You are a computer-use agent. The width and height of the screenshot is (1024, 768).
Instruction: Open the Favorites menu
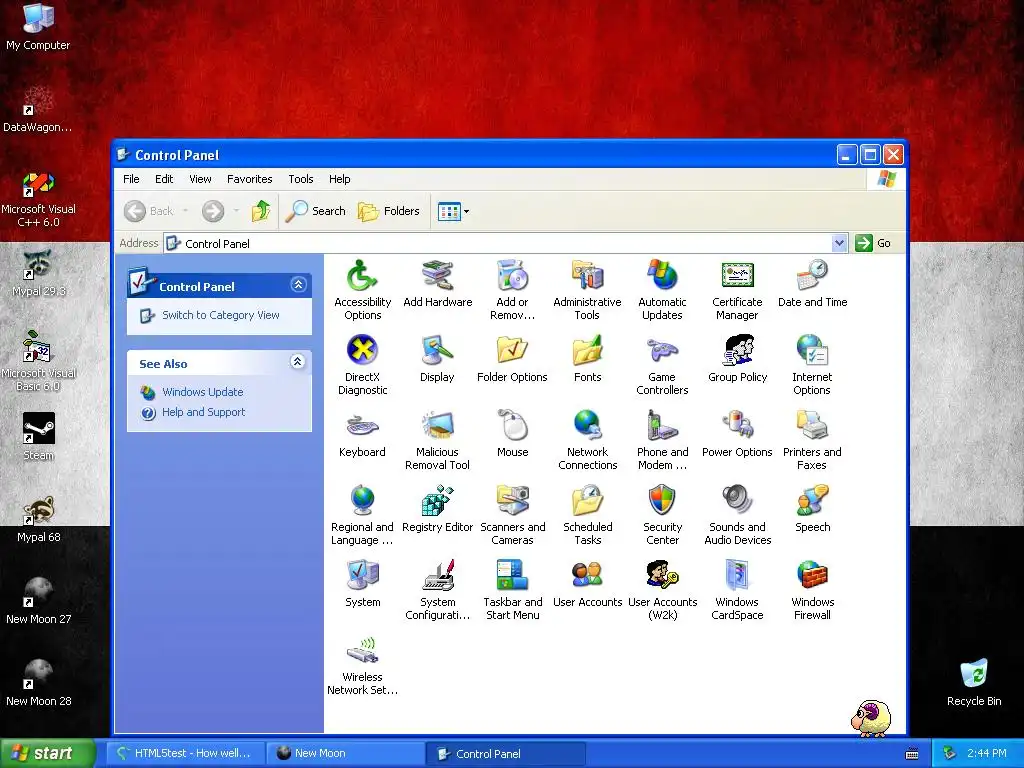[x=249, y=179]
